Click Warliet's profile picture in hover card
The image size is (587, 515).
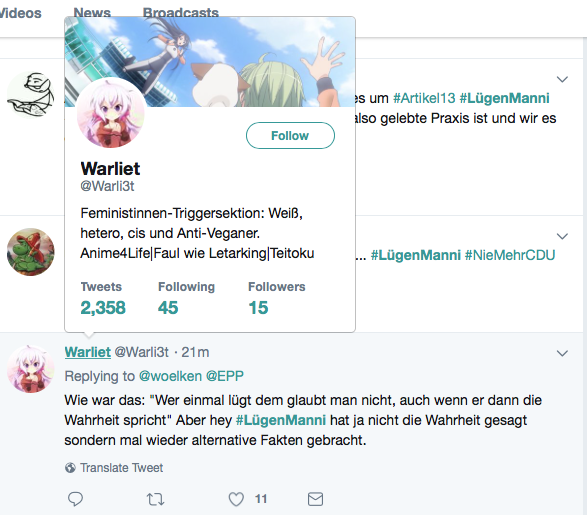111,112
